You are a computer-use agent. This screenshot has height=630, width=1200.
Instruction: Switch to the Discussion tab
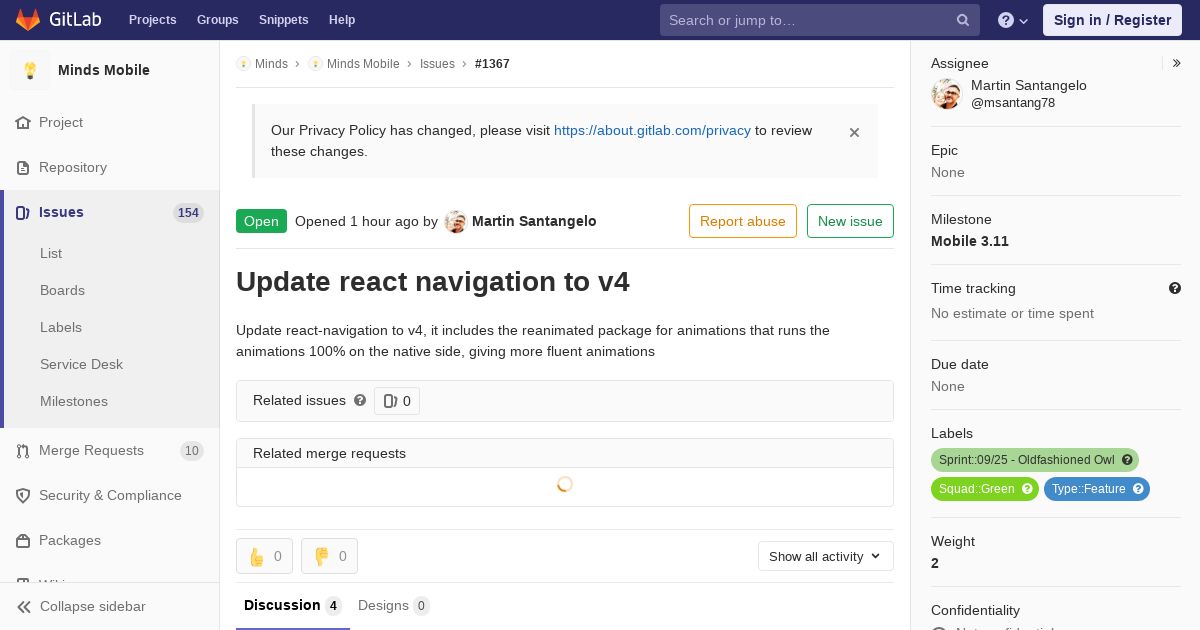pos(293,605)
